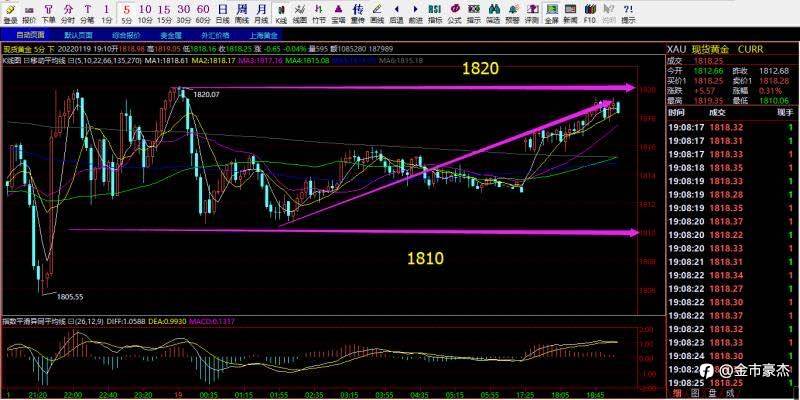Image resolution: width=800 pixels, height=400 pixels.
Task: Open the 筛选 binoculars filter icon
Action: click(x=493, y=14)
